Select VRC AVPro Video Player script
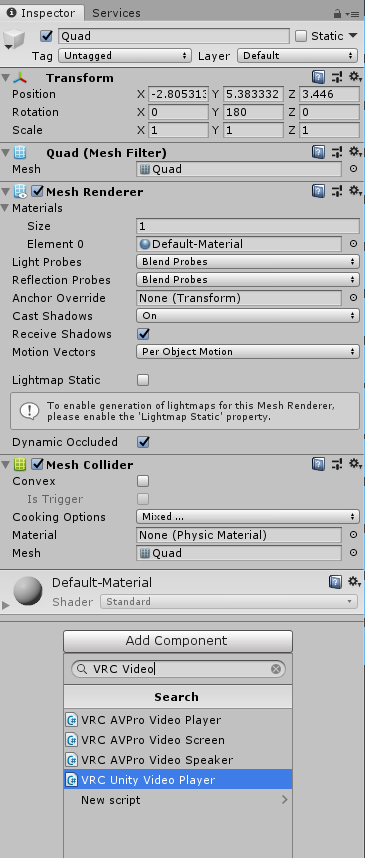365x858 pixels. [178, 720]
